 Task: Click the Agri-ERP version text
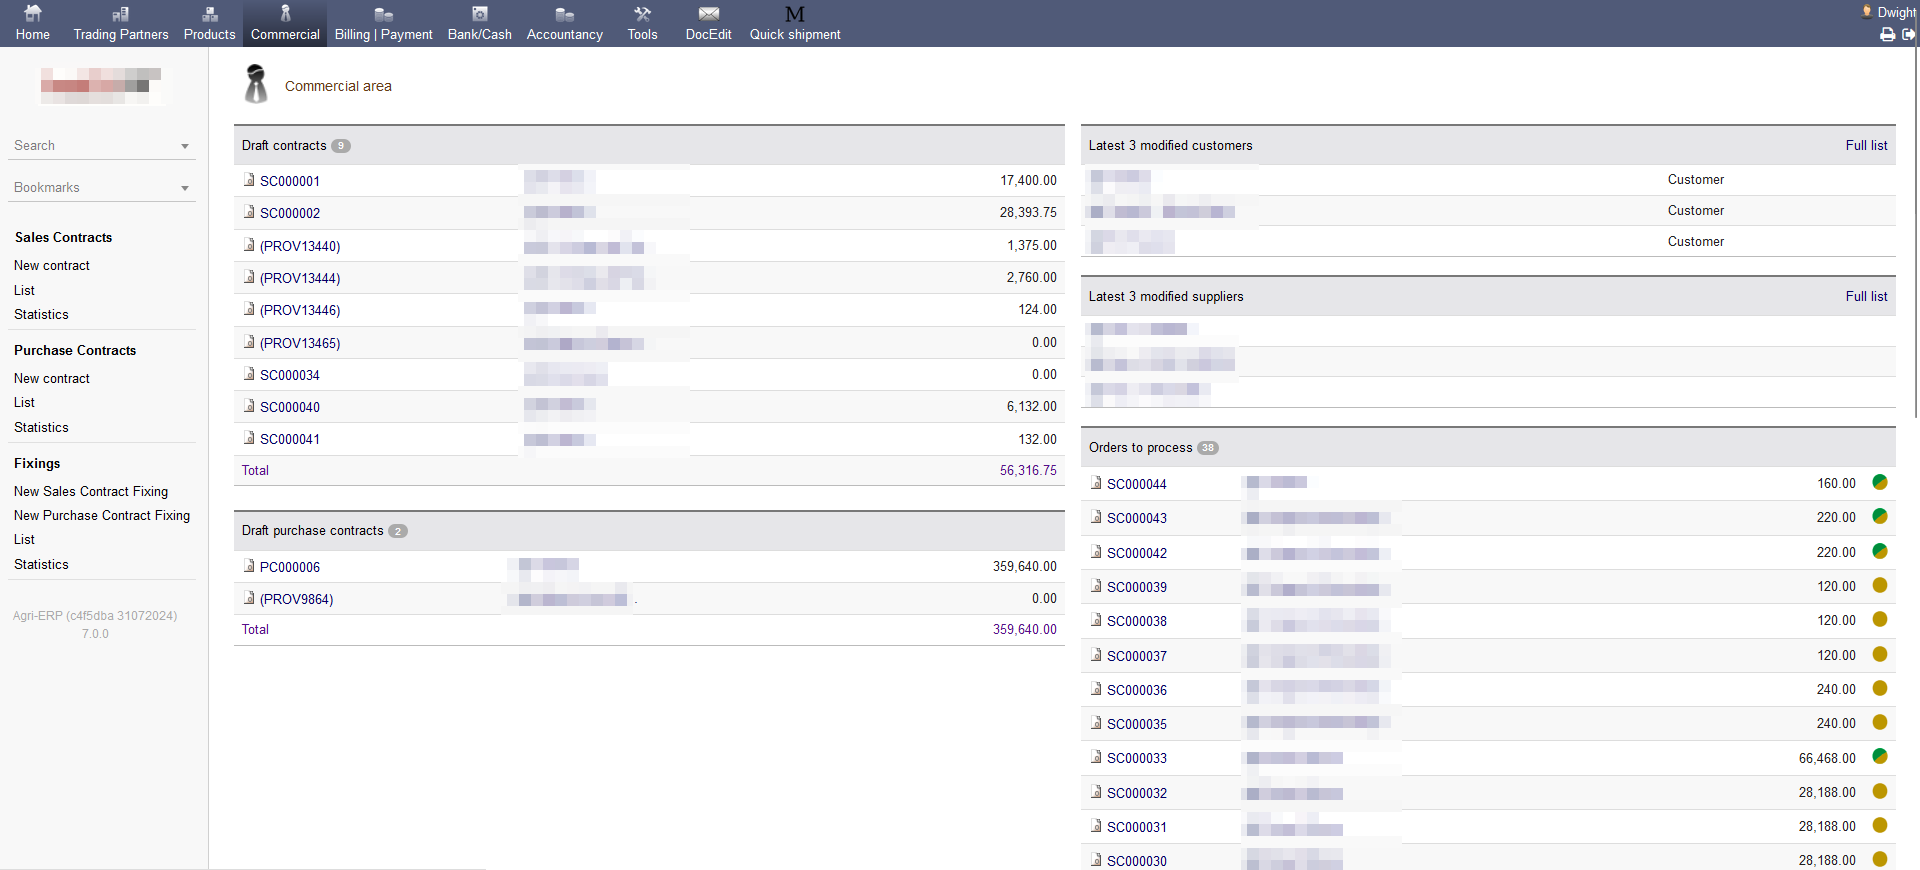95,625
